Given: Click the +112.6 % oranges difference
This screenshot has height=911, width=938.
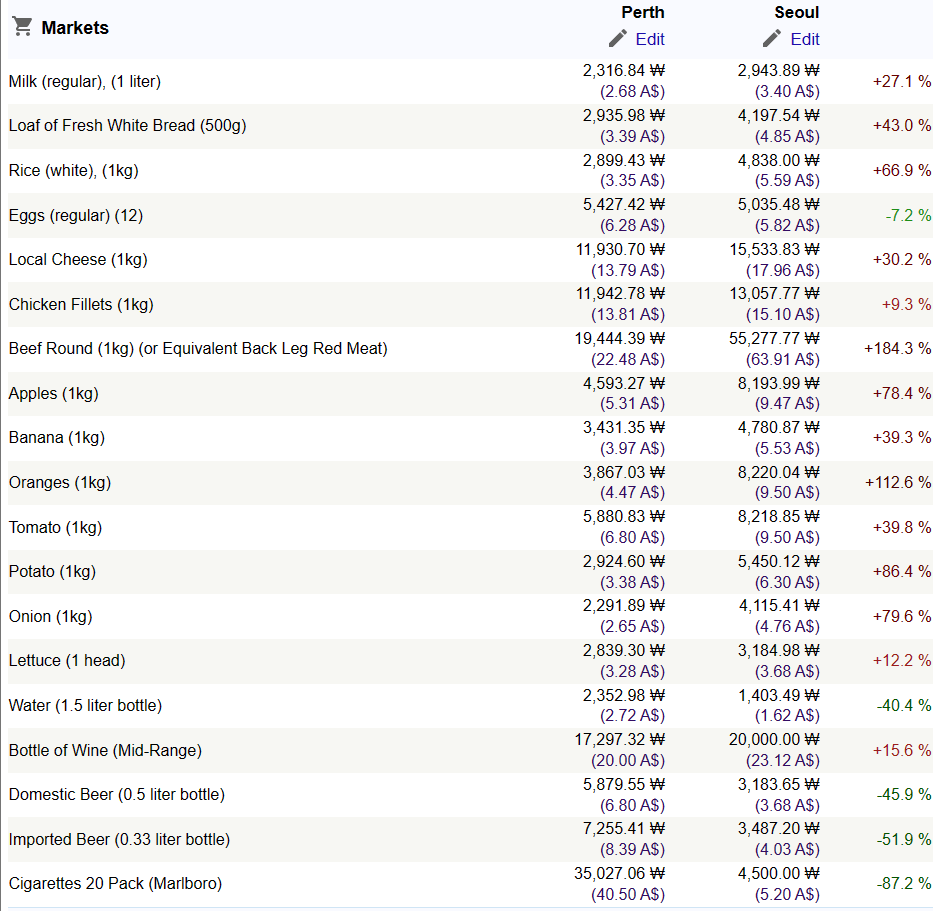Looking at the screenshot, I should tap(897, 483).
